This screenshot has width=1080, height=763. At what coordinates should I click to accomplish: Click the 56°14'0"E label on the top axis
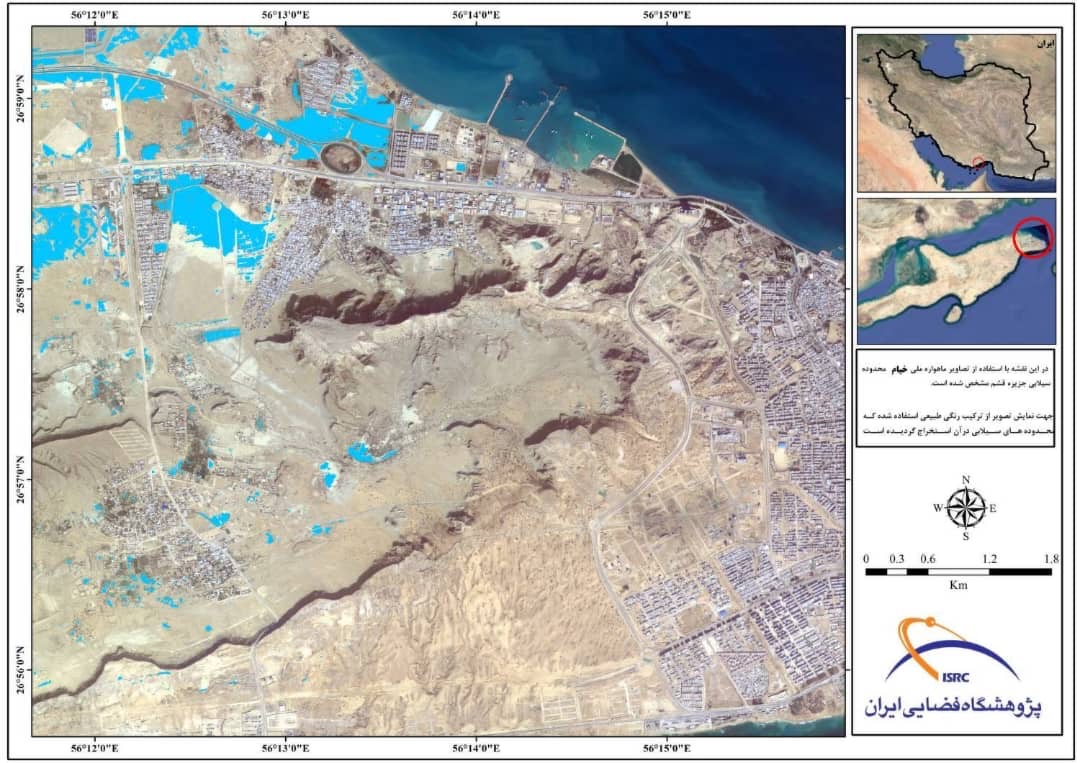(x=477, y=14)
